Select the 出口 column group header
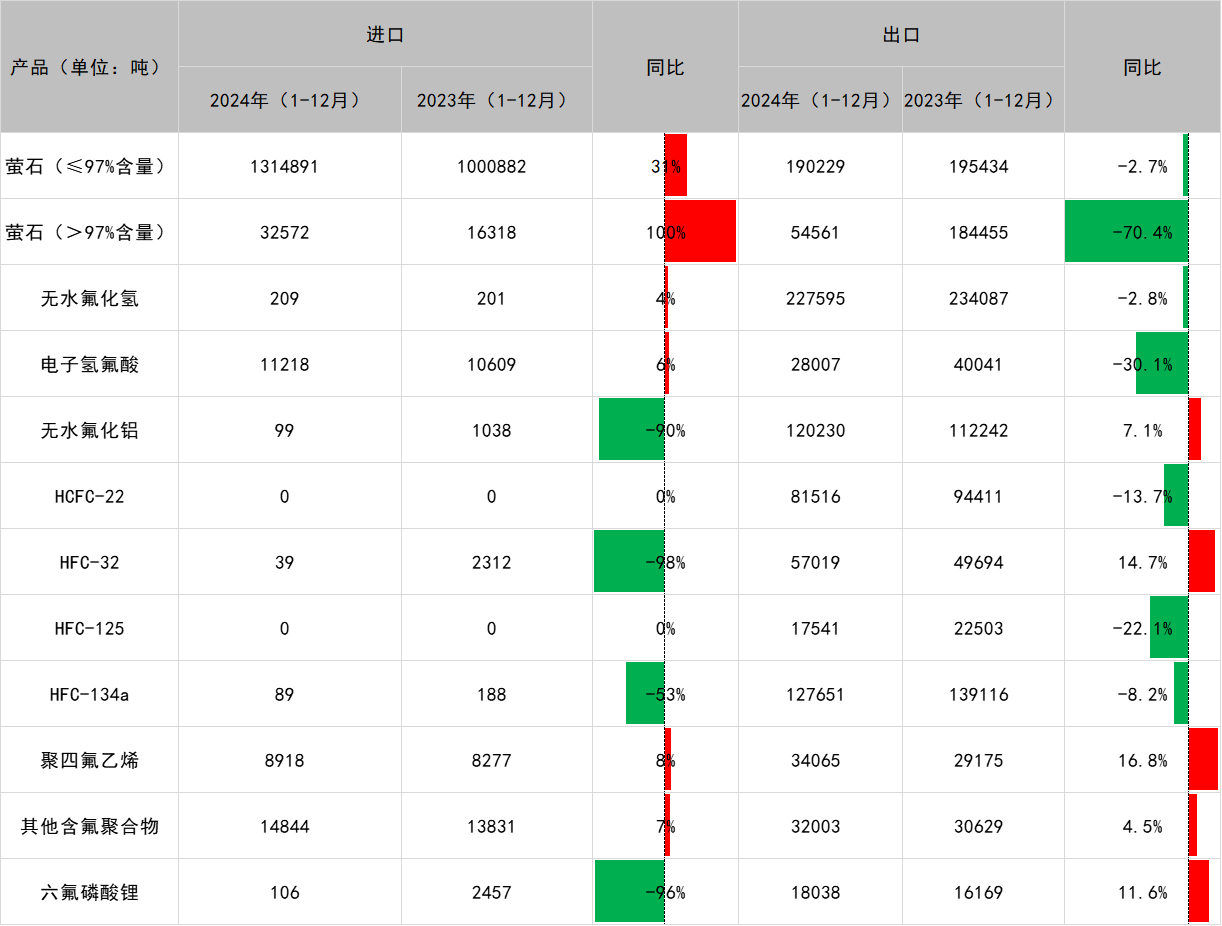The height and width of the screenshot is (926, 1222). [x=901, y=35]
